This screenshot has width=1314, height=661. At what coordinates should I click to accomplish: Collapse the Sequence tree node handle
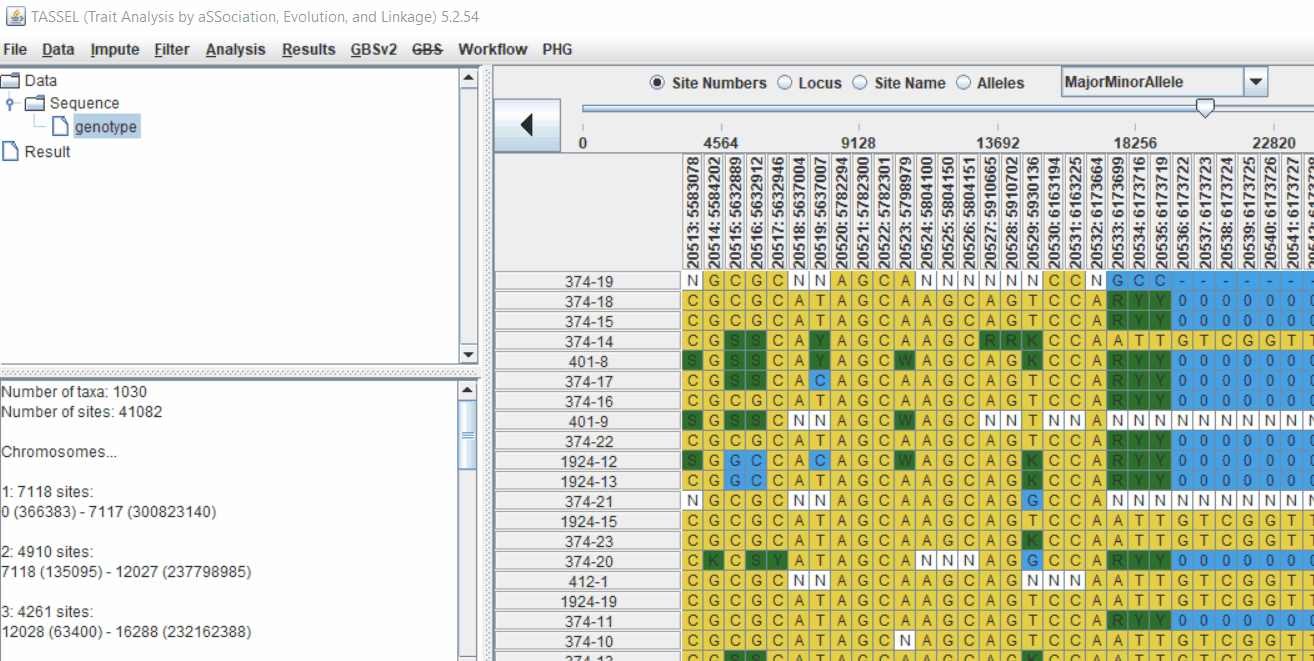click(10, 103)
